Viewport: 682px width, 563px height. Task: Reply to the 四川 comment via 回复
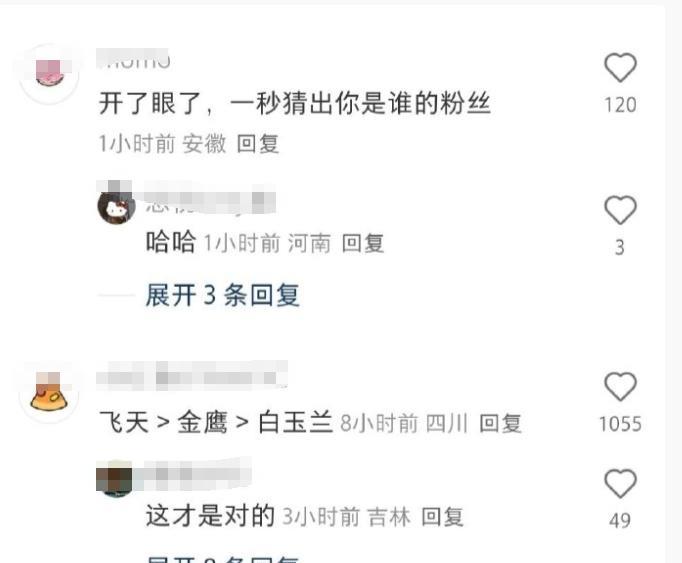pyautogui.click(x=500, y=423)
